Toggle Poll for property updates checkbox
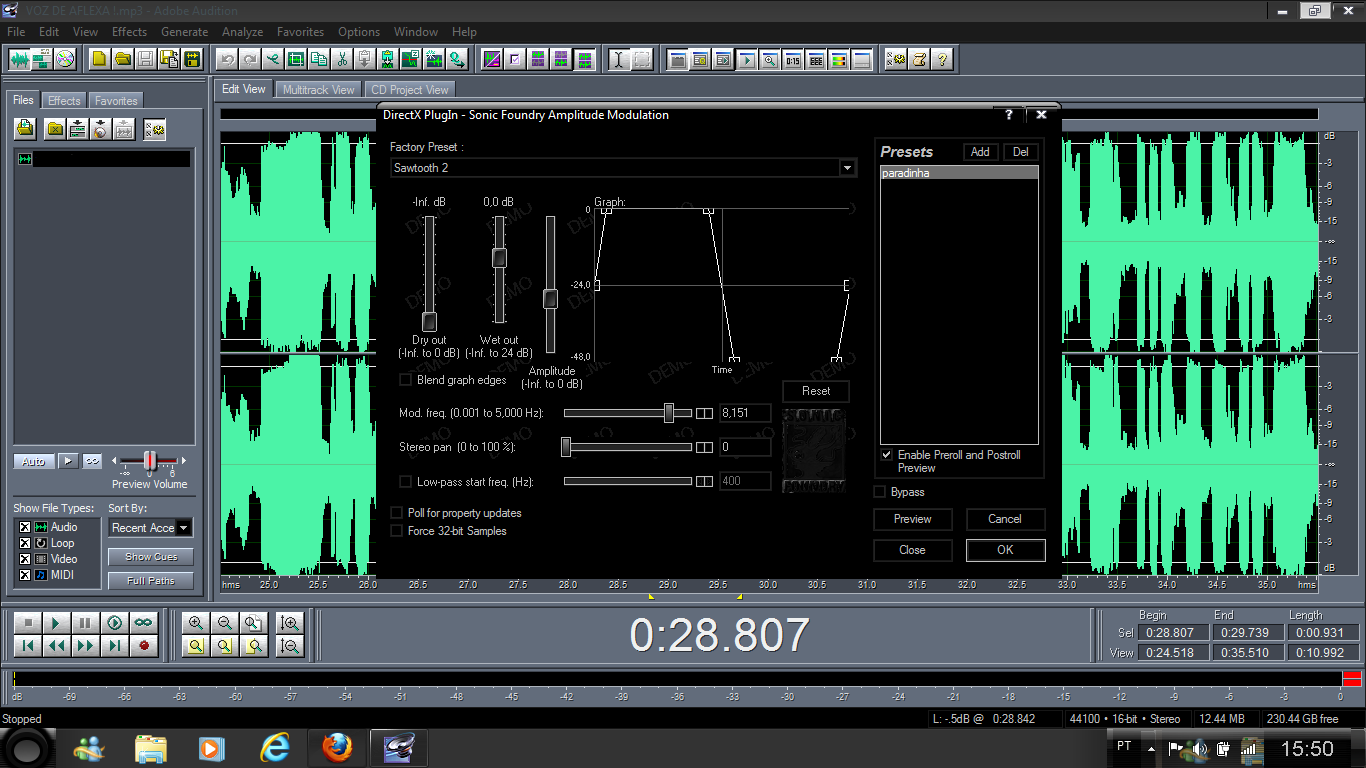 397,513
